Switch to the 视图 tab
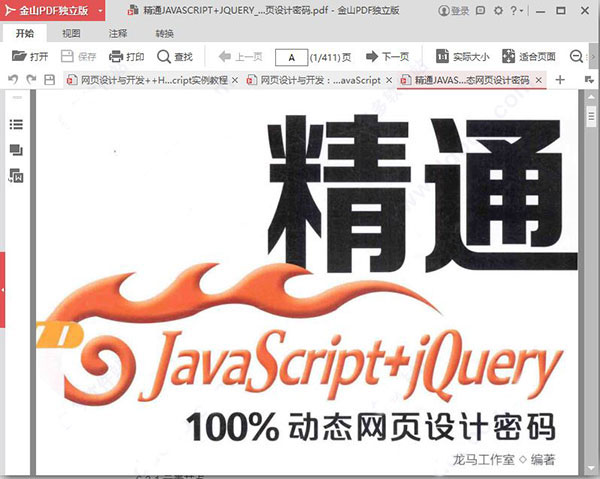 [x=71, y=34]
